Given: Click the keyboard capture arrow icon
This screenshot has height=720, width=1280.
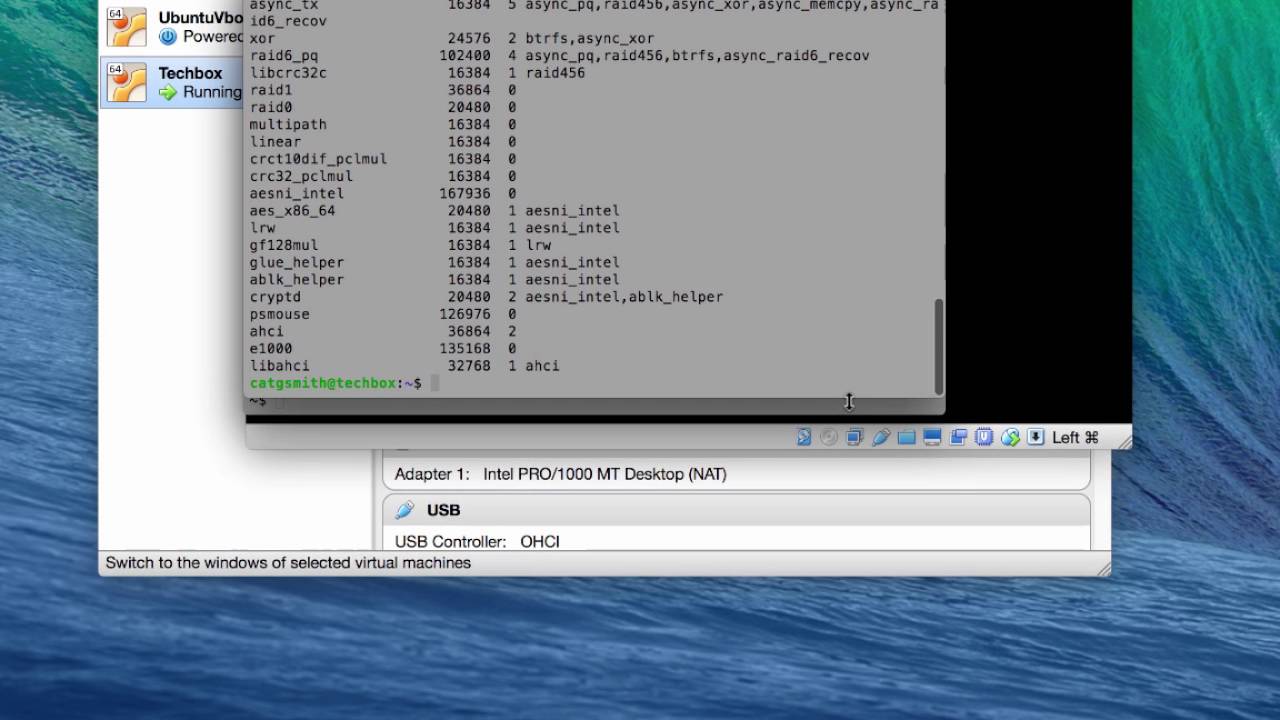Looking at the screenshot, I should 1036,437.
